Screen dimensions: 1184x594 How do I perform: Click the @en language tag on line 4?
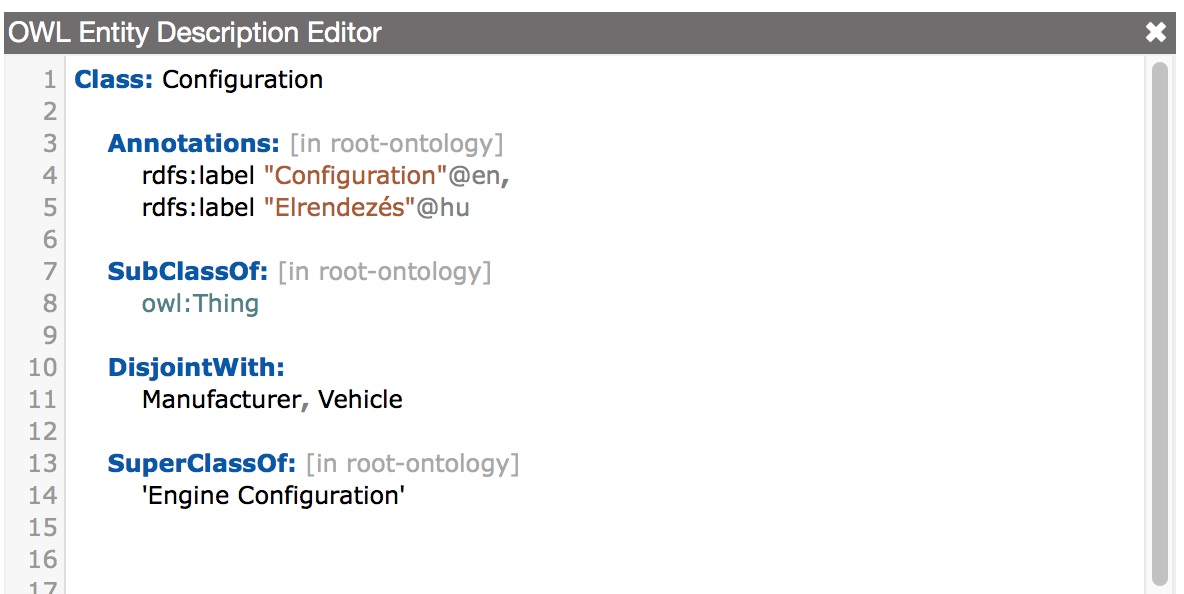point(471,175)
